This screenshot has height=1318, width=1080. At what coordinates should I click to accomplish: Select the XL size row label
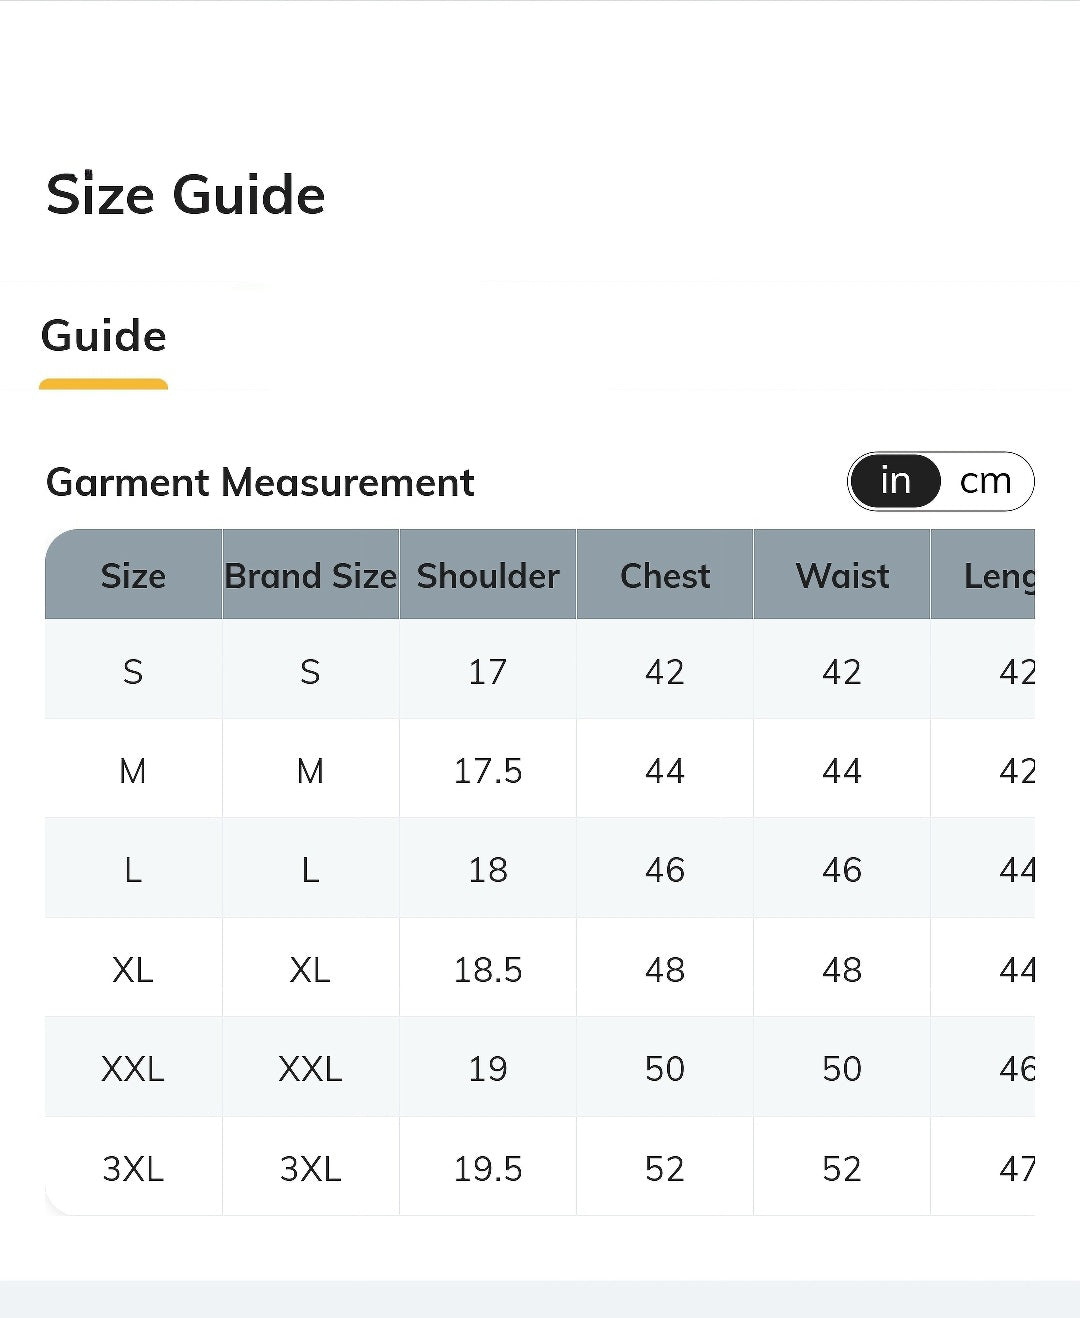(x=133, y=969)
